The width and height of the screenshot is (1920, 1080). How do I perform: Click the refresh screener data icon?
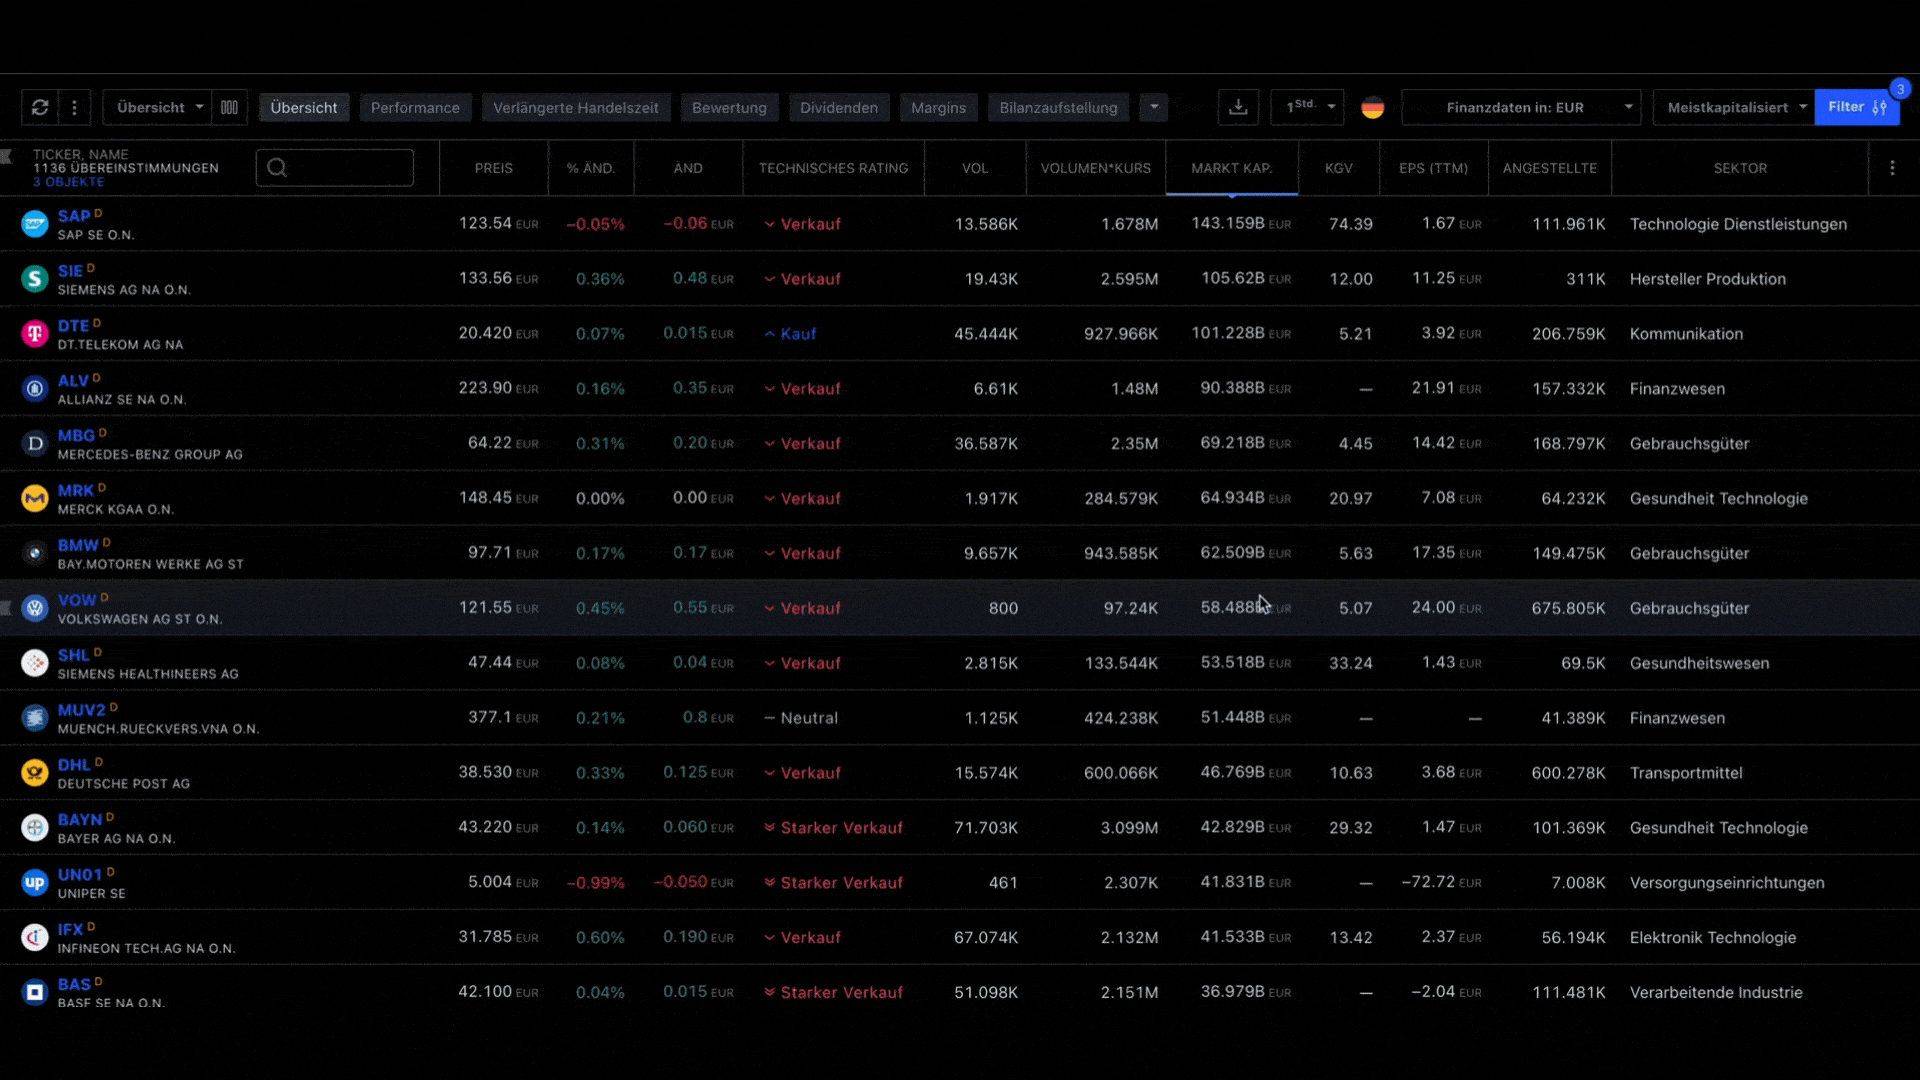[x=40, y=107]
